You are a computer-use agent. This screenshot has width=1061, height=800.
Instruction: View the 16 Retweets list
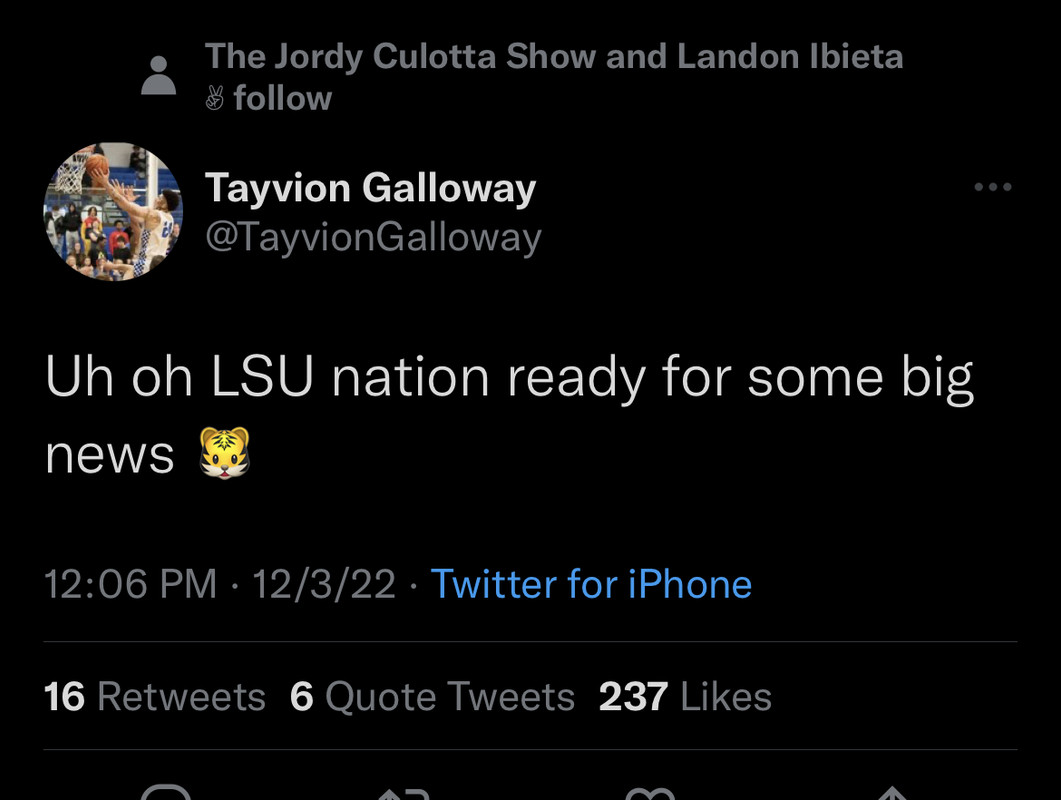point(154,696)
